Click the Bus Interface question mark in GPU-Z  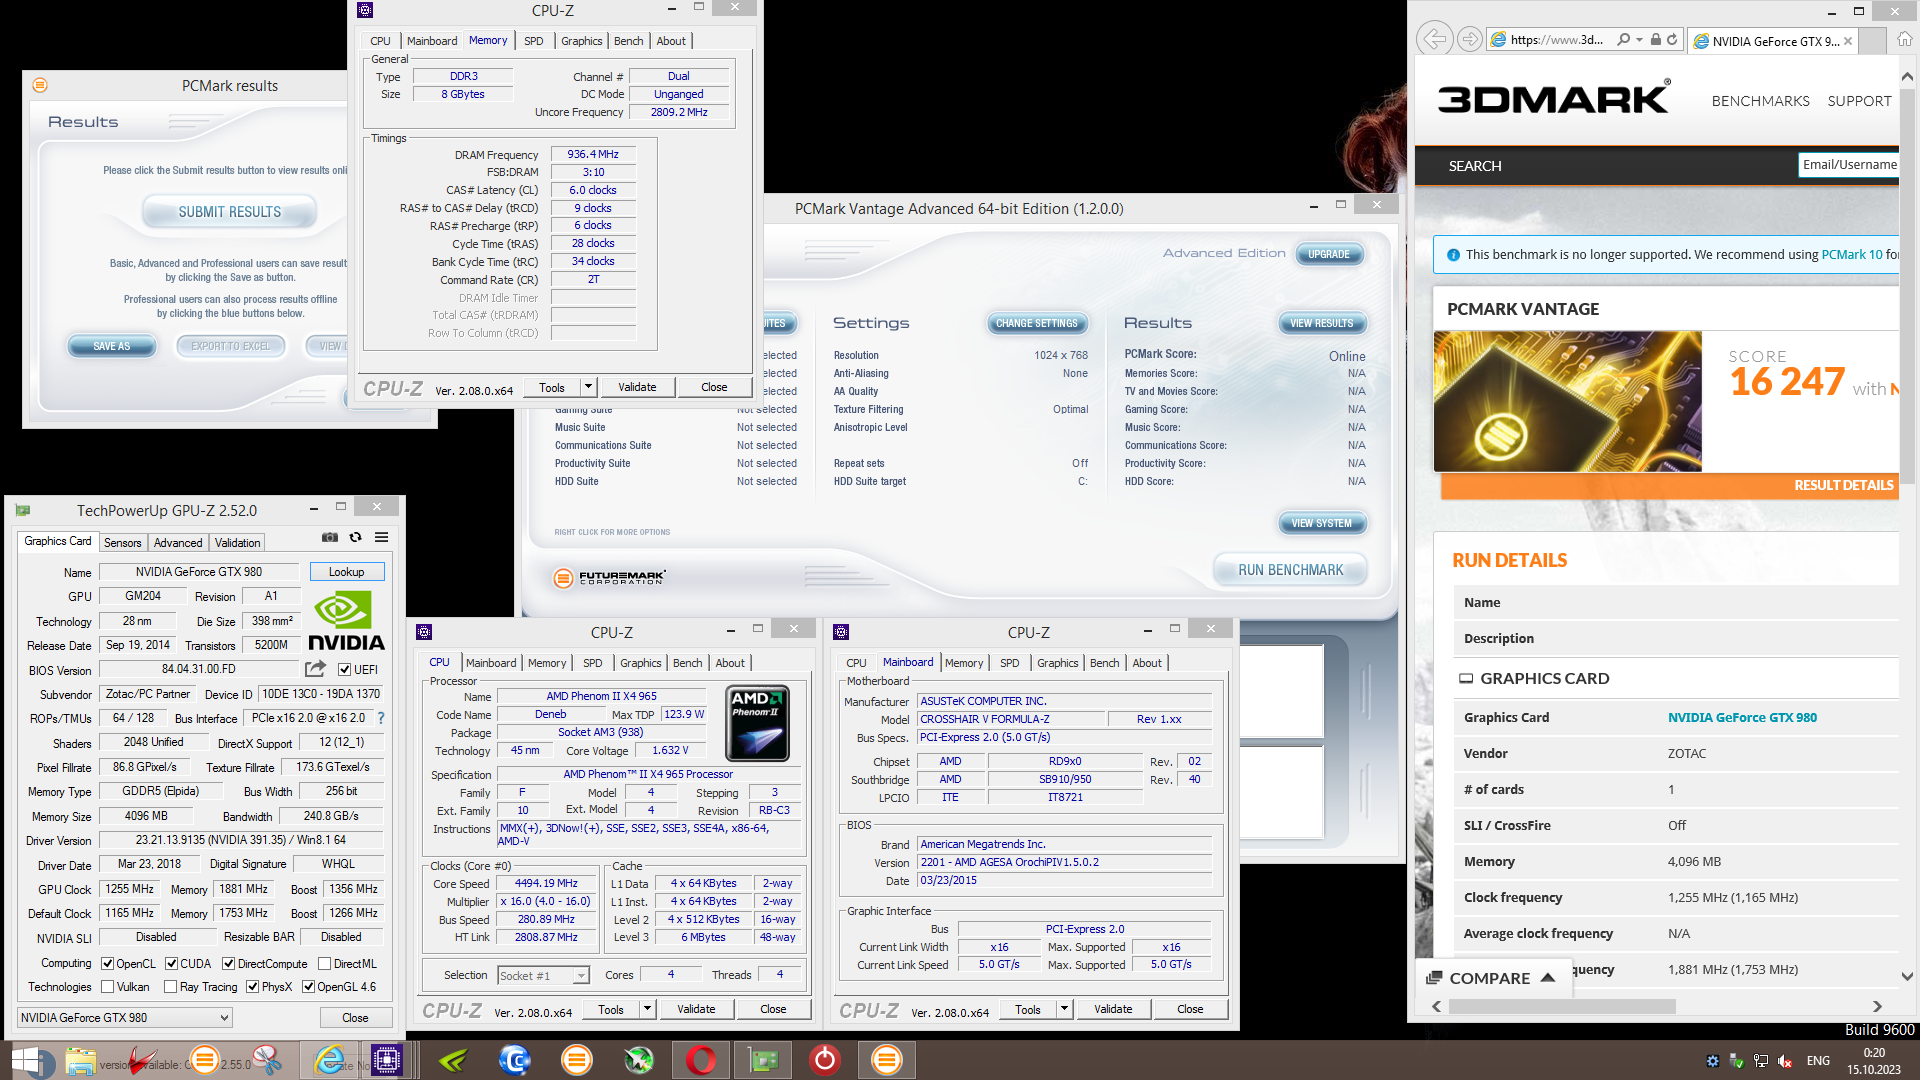click(381, 718)
